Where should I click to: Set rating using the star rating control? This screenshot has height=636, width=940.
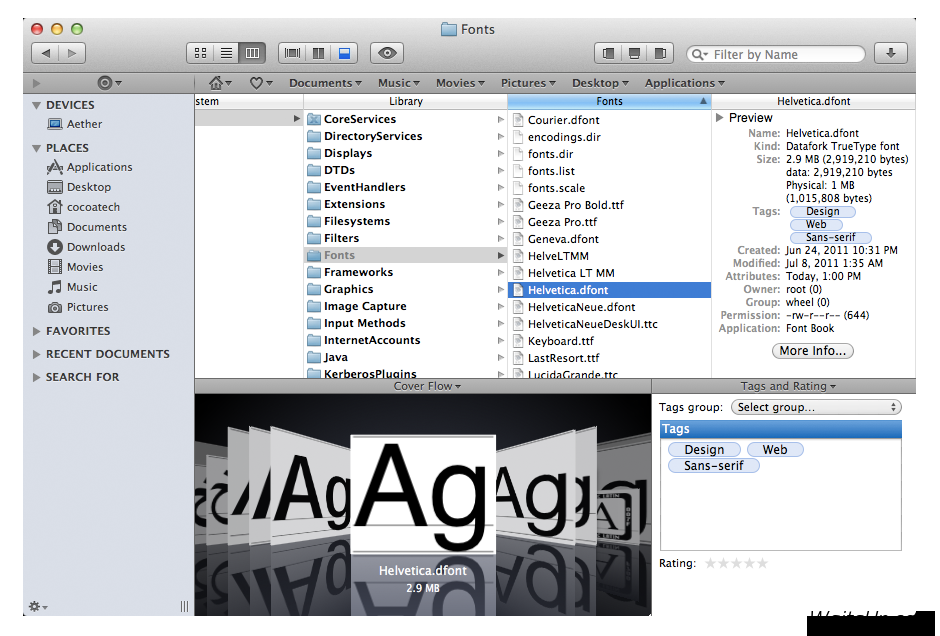tap(736, 564)
